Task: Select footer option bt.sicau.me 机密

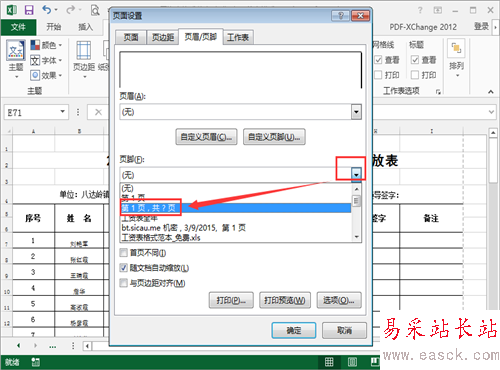Action: [235, 228]
